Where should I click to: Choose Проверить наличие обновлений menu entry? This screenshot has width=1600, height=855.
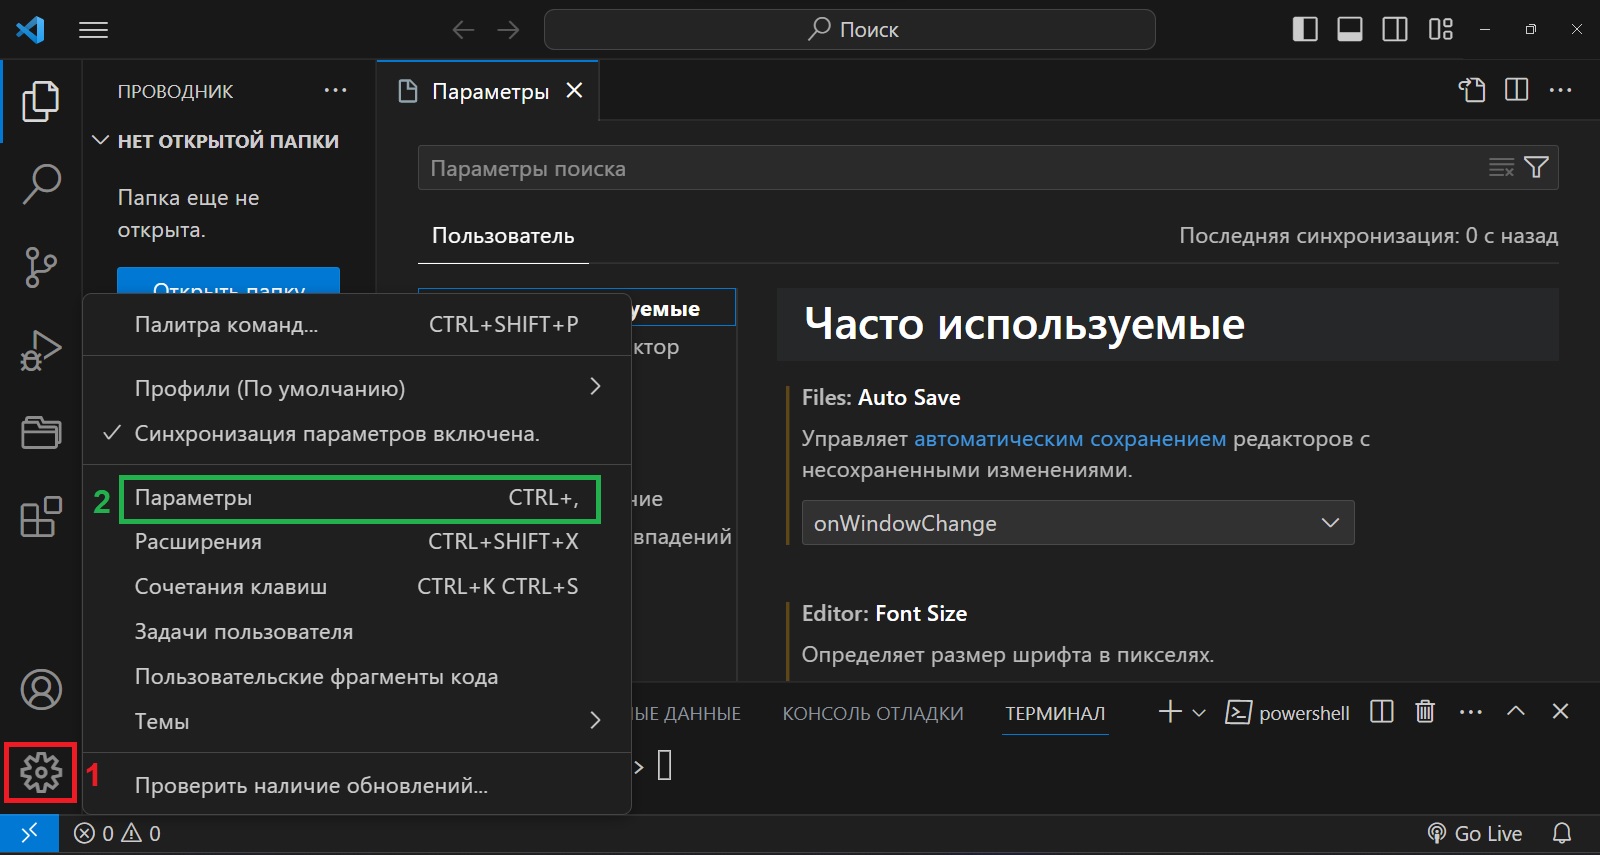point(357,785)
